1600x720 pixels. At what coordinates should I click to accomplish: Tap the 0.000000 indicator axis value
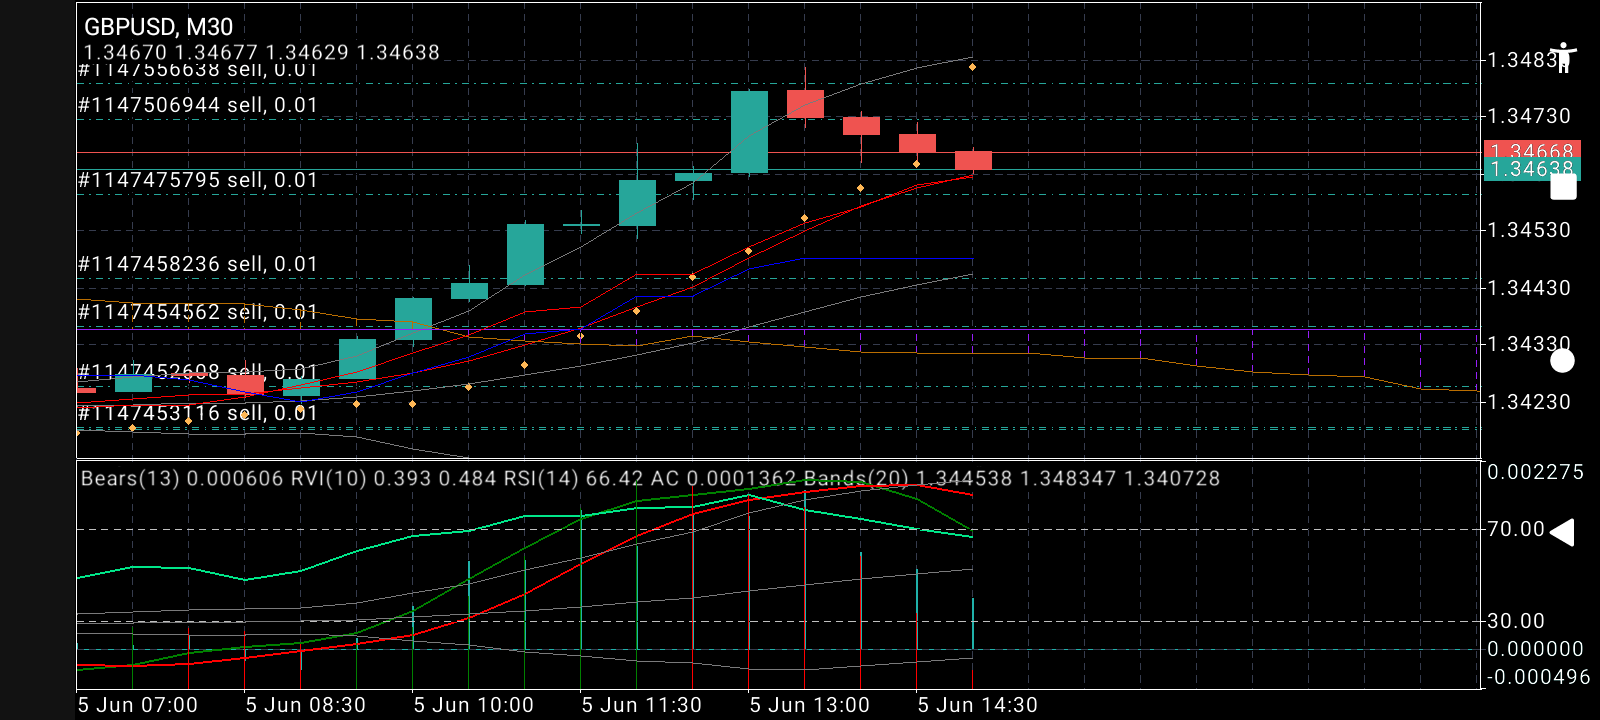[1536, 649]
